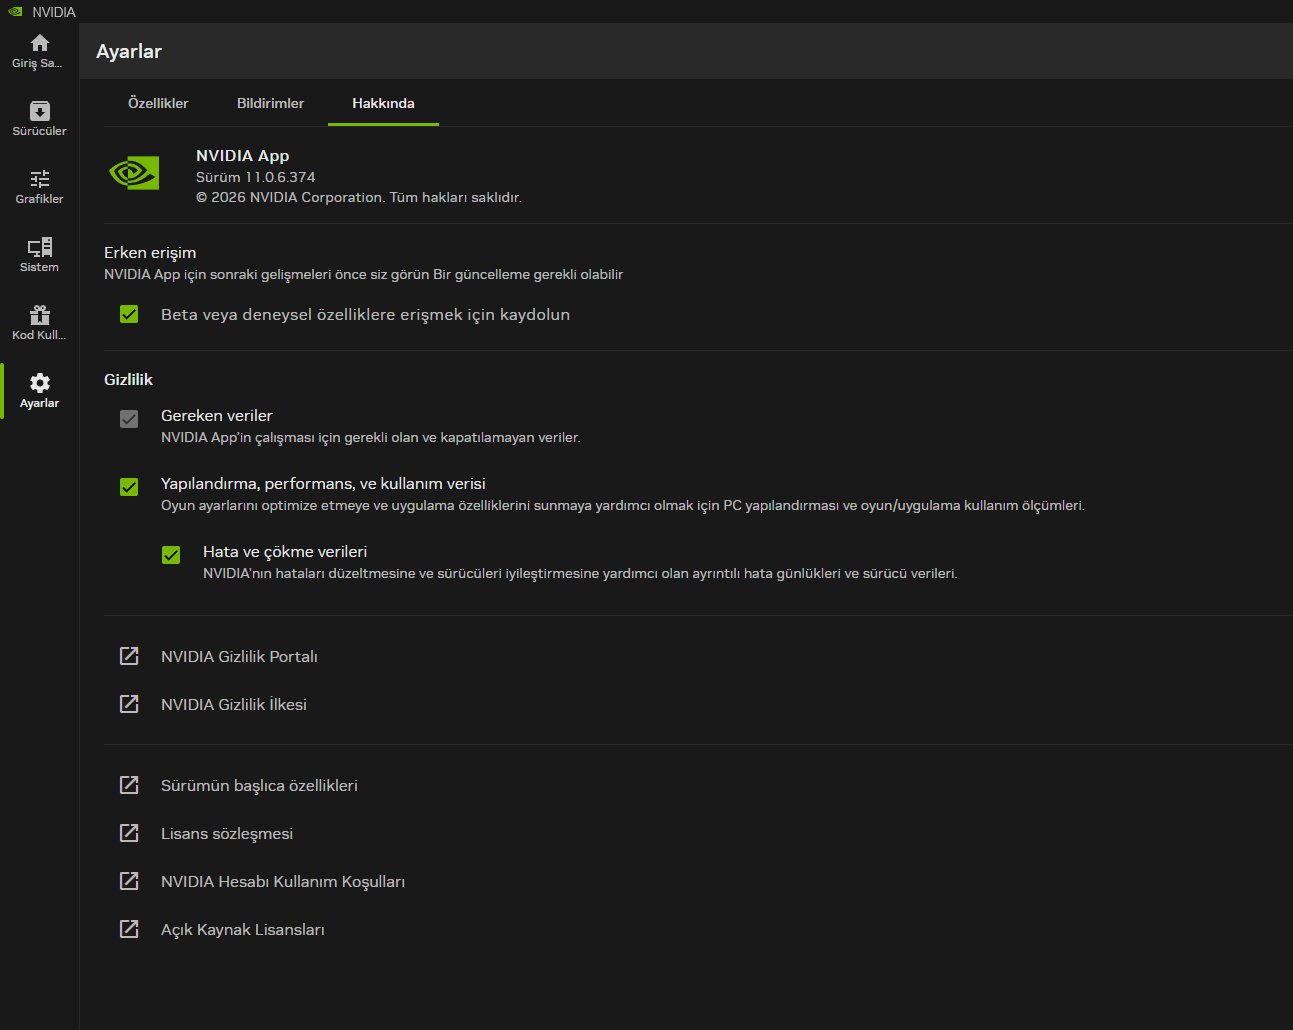Click the Ayarlar page heading

129,52
